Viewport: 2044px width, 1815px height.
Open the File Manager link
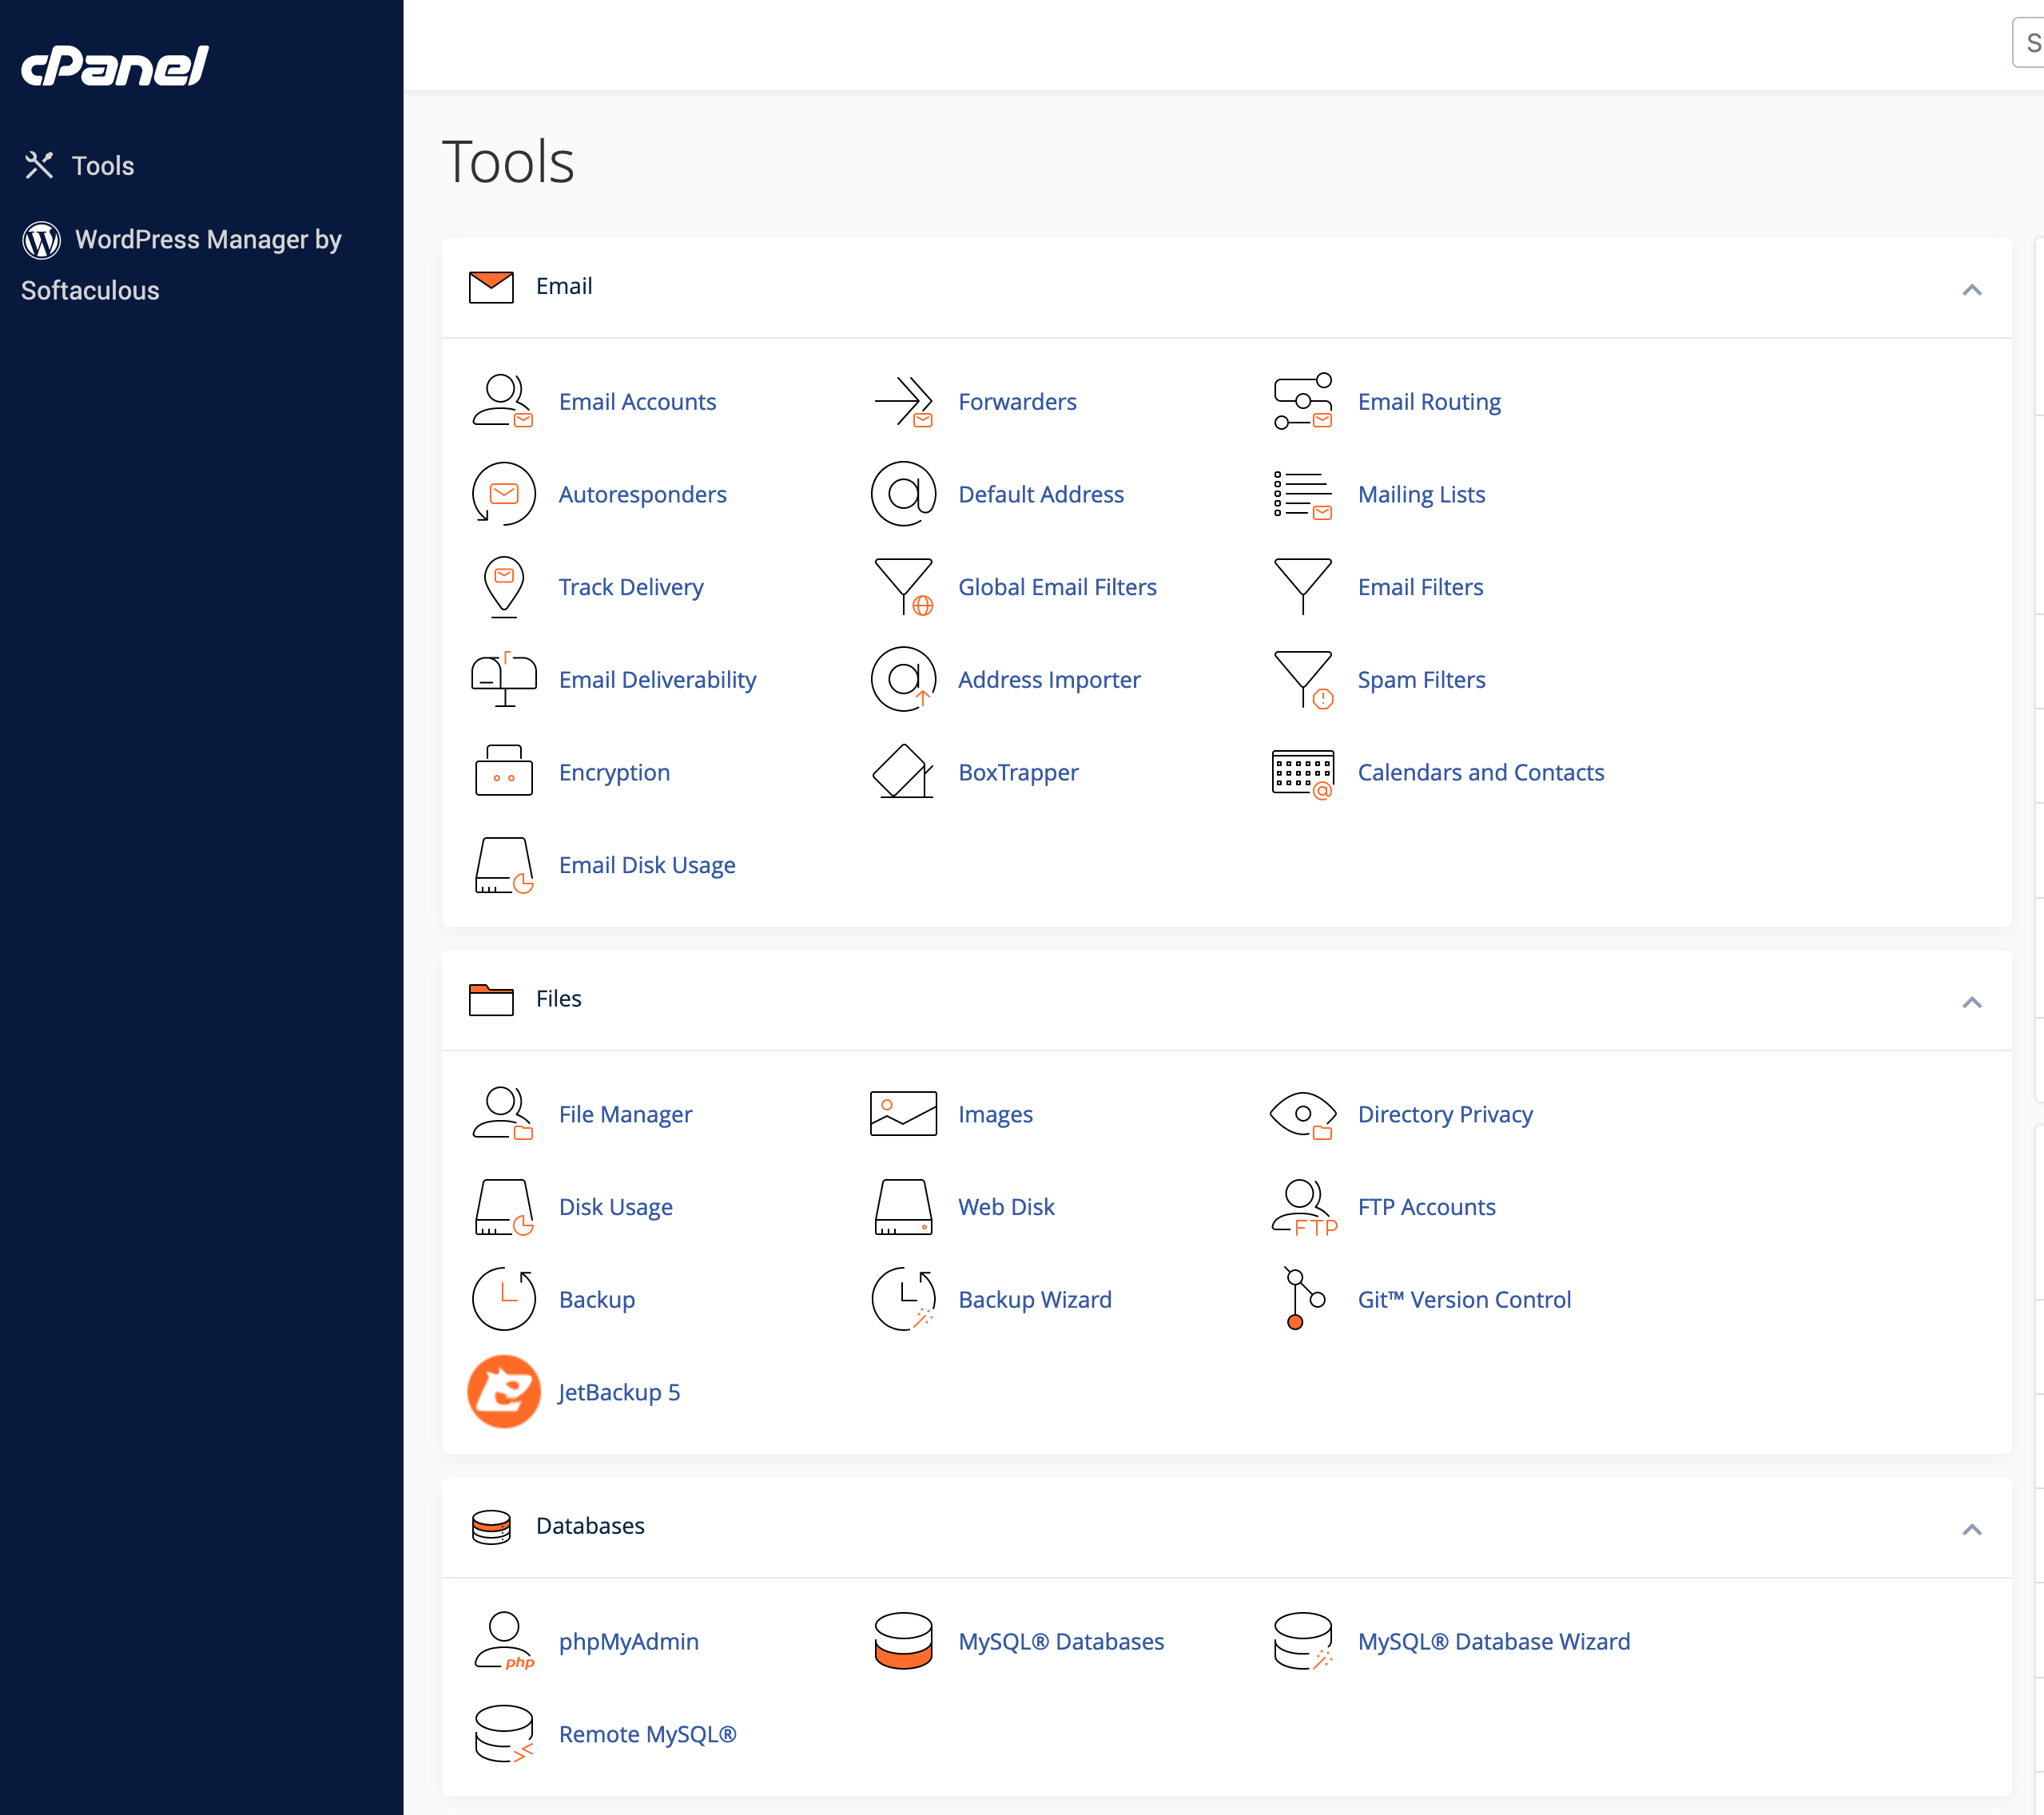[625, 1114]
